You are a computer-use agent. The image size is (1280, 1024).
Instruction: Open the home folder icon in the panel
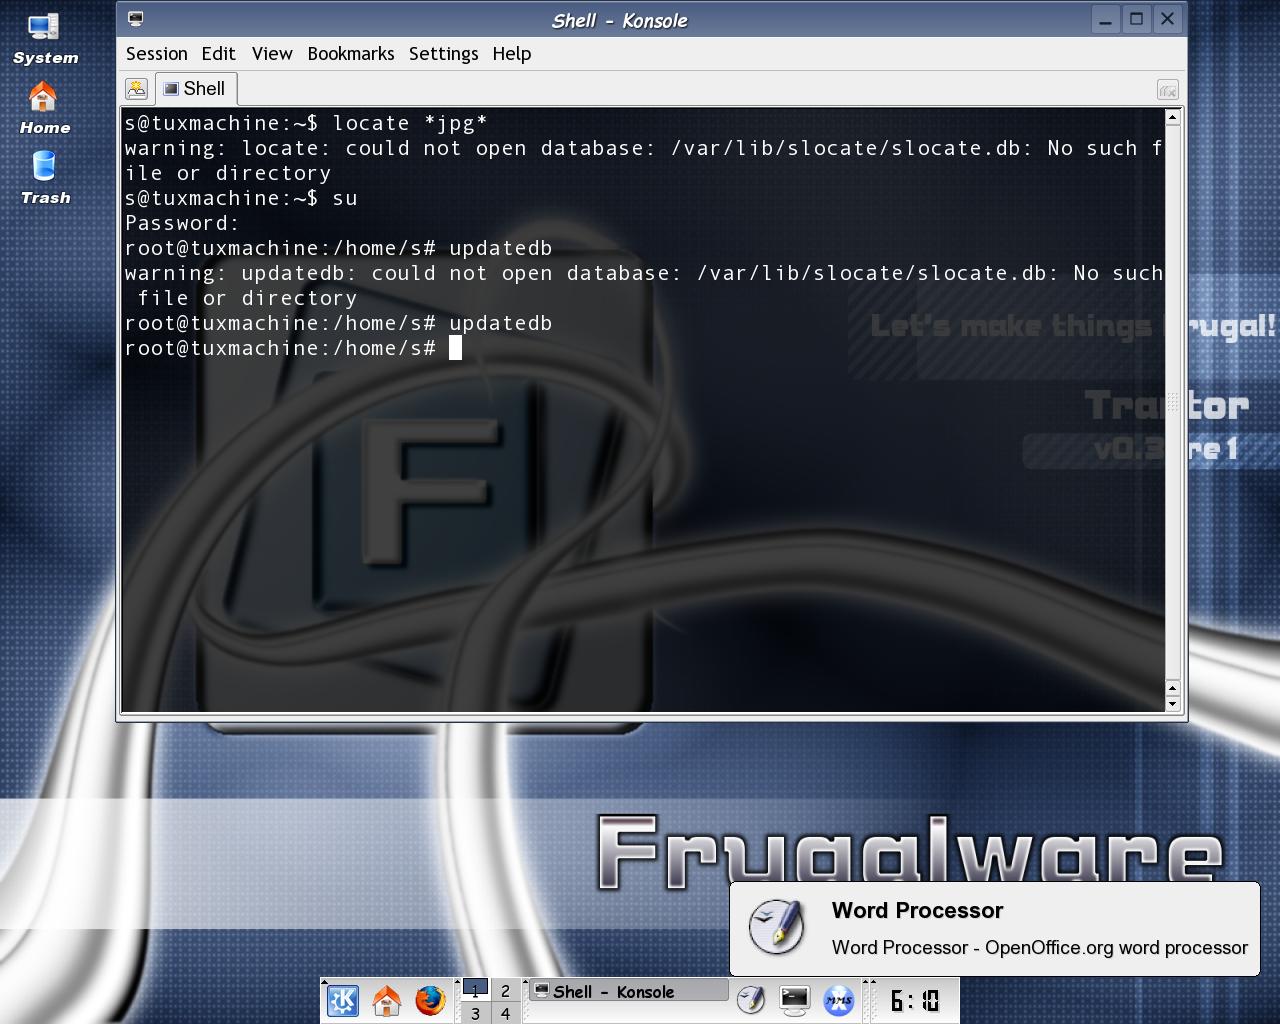point(387,1000)
